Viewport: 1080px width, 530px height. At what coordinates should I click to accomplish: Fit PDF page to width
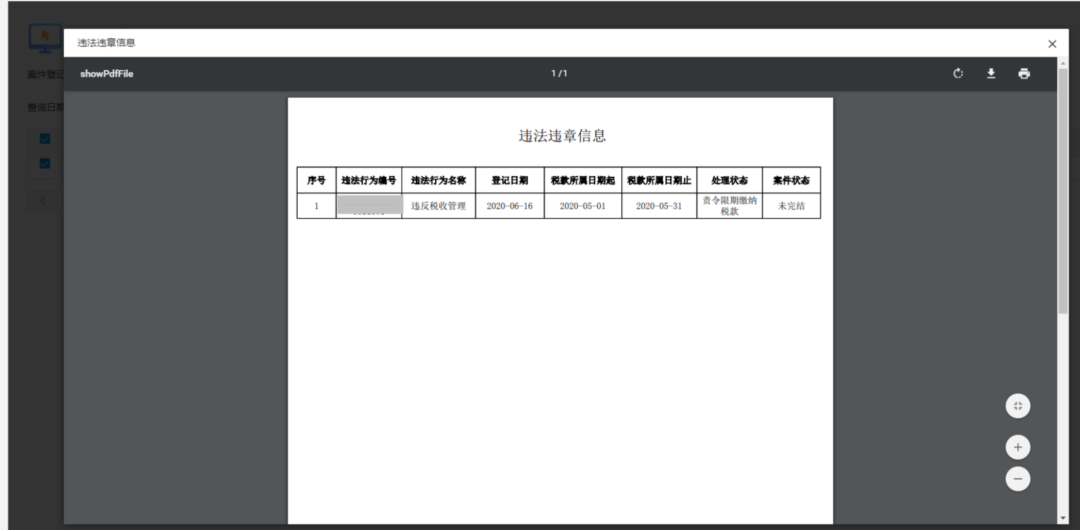point(1018,406)
